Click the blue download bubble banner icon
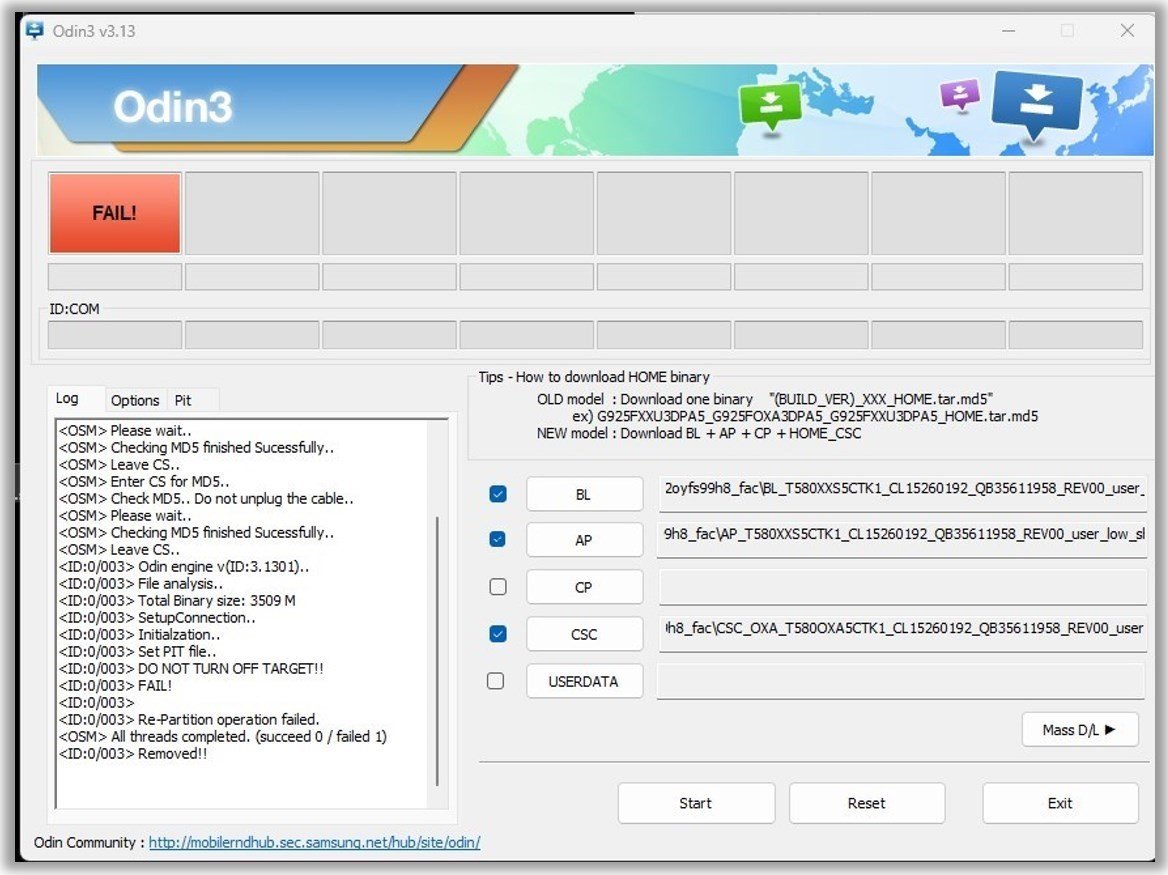The width and height of the screenshot is (1168, 875). pyautogui.click(x=1036, y=104)
